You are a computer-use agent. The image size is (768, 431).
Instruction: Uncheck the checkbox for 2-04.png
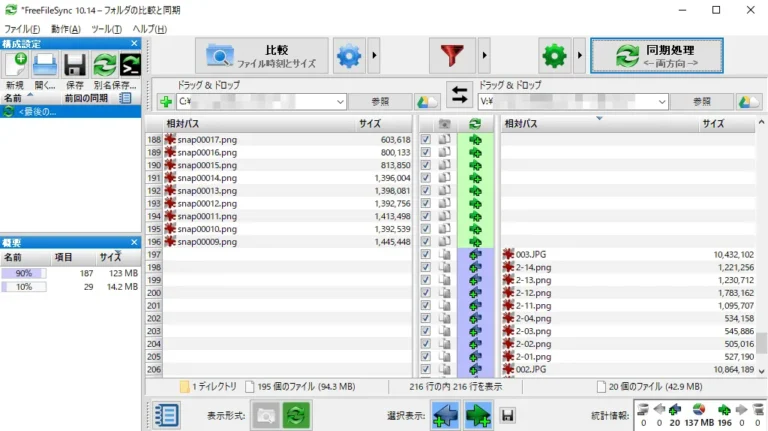426,318
